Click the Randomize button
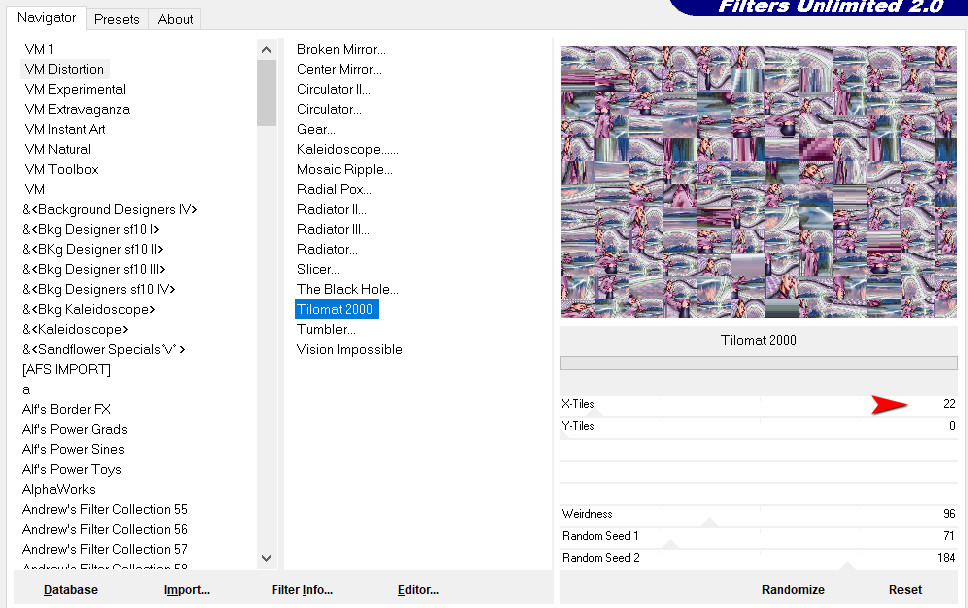Image resolution: width=968 pixels, height=608 pixels. [x=792, y=589]
